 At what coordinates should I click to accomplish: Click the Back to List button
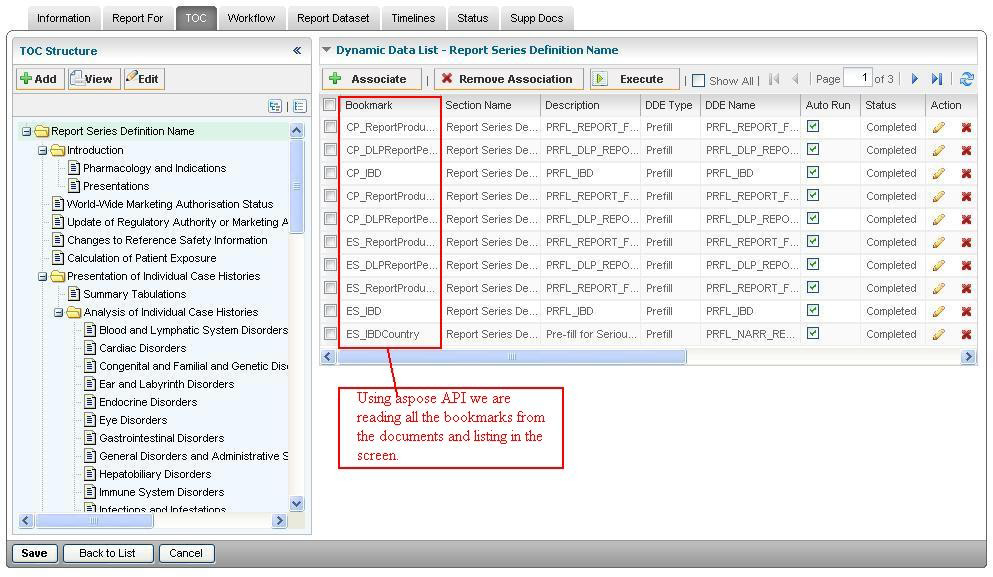click(x=107, y=554)
